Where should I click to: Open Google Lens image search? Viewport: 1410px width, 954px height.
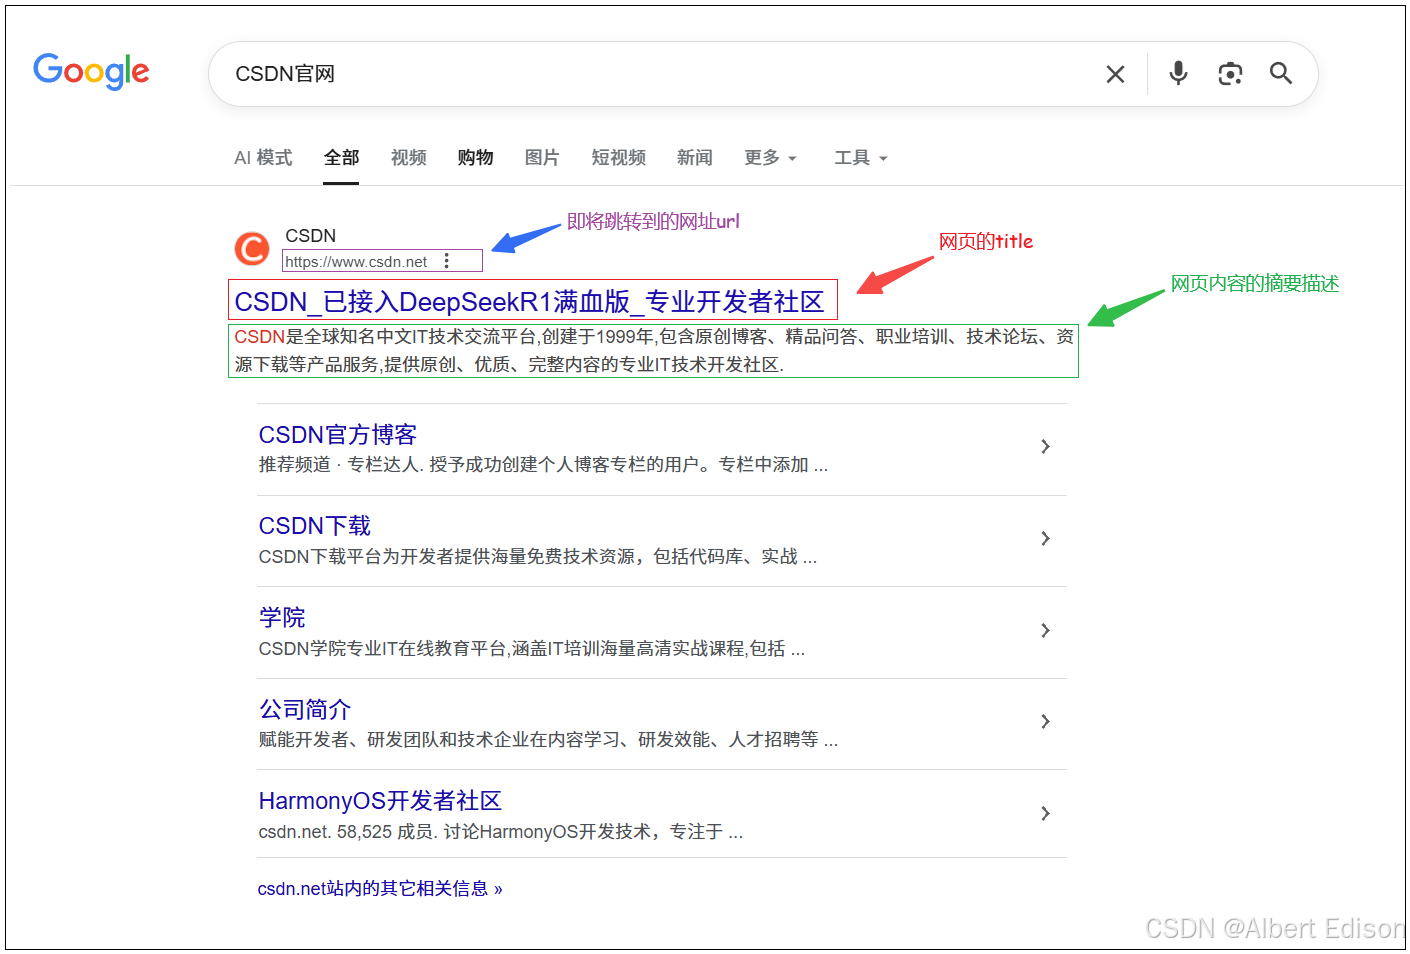coord(1230,73)
